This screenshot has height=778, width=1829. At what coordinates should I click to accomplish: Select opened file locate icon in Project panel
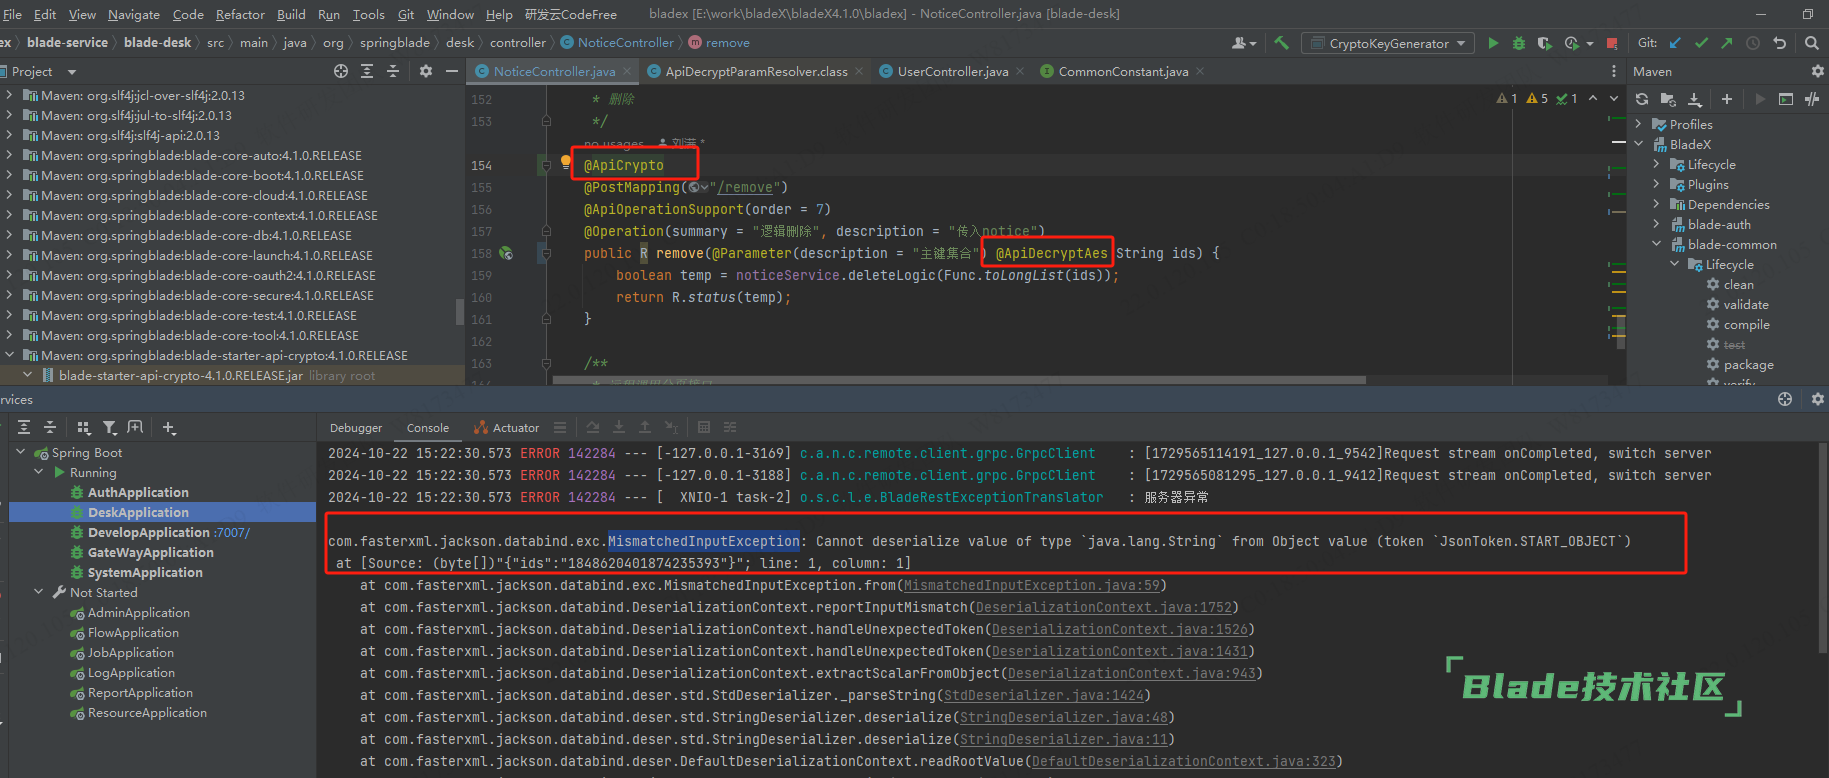point(341,71)
